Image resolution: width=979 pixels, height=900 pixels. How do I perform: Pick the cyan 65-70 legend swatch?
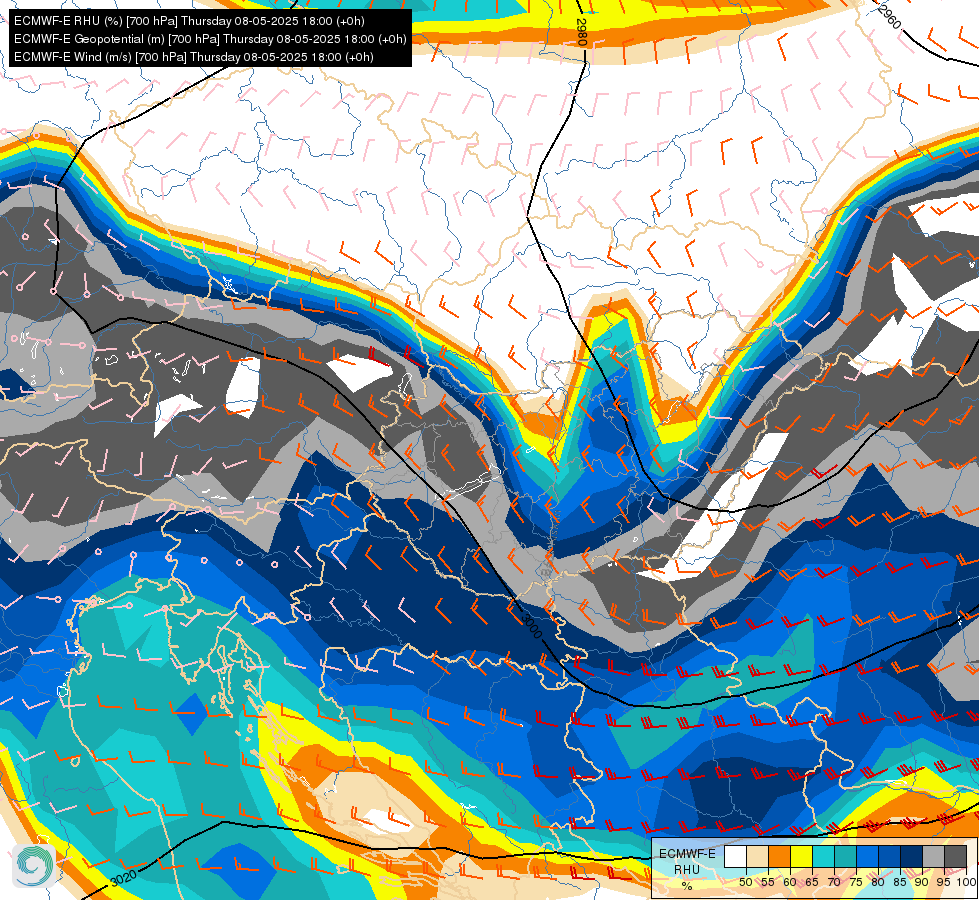(x=824, y=856)
